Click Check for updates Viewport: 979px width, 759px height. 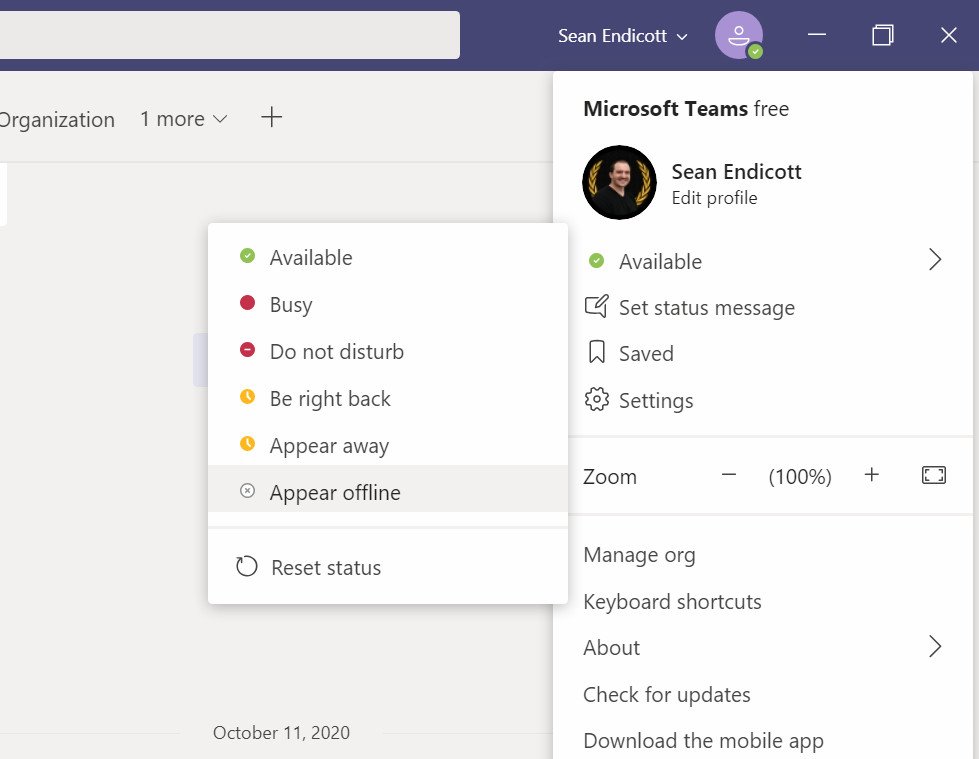666,695
